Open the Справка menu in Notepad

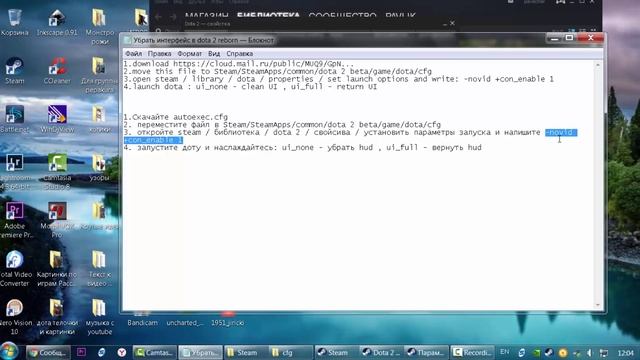pyautogui.click(x=239, y=53)
